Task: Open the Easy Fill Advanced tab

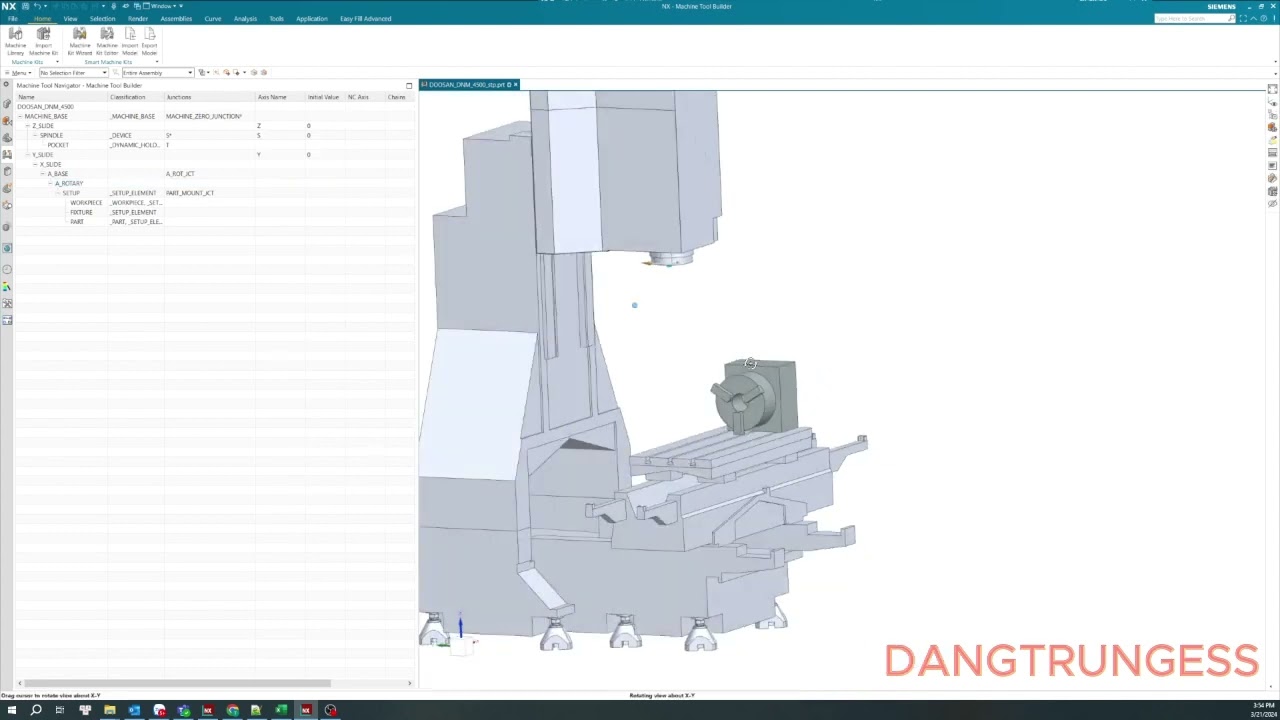Action: [x=366, y=19]
